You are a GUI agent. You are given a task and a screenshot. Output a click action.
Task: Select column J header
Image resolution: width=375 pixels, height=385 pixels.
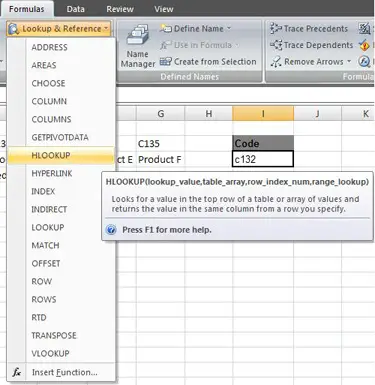point(318,114)
